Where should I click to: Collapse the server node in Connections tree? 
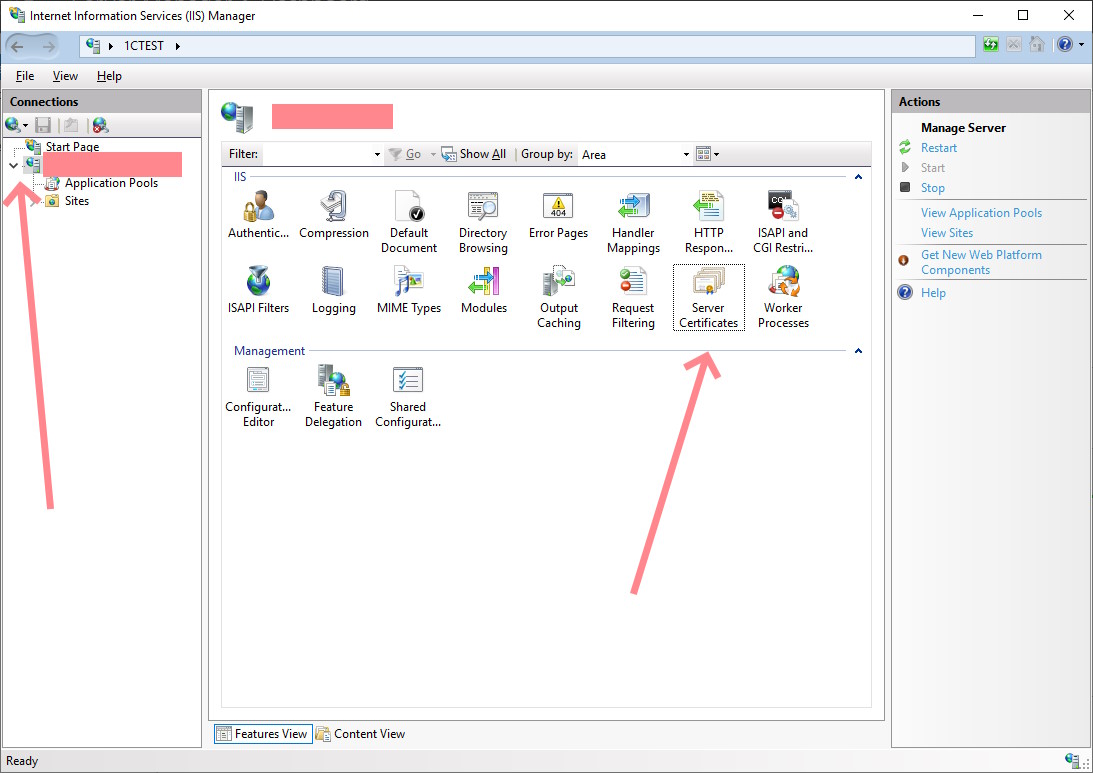pos(13,165)
